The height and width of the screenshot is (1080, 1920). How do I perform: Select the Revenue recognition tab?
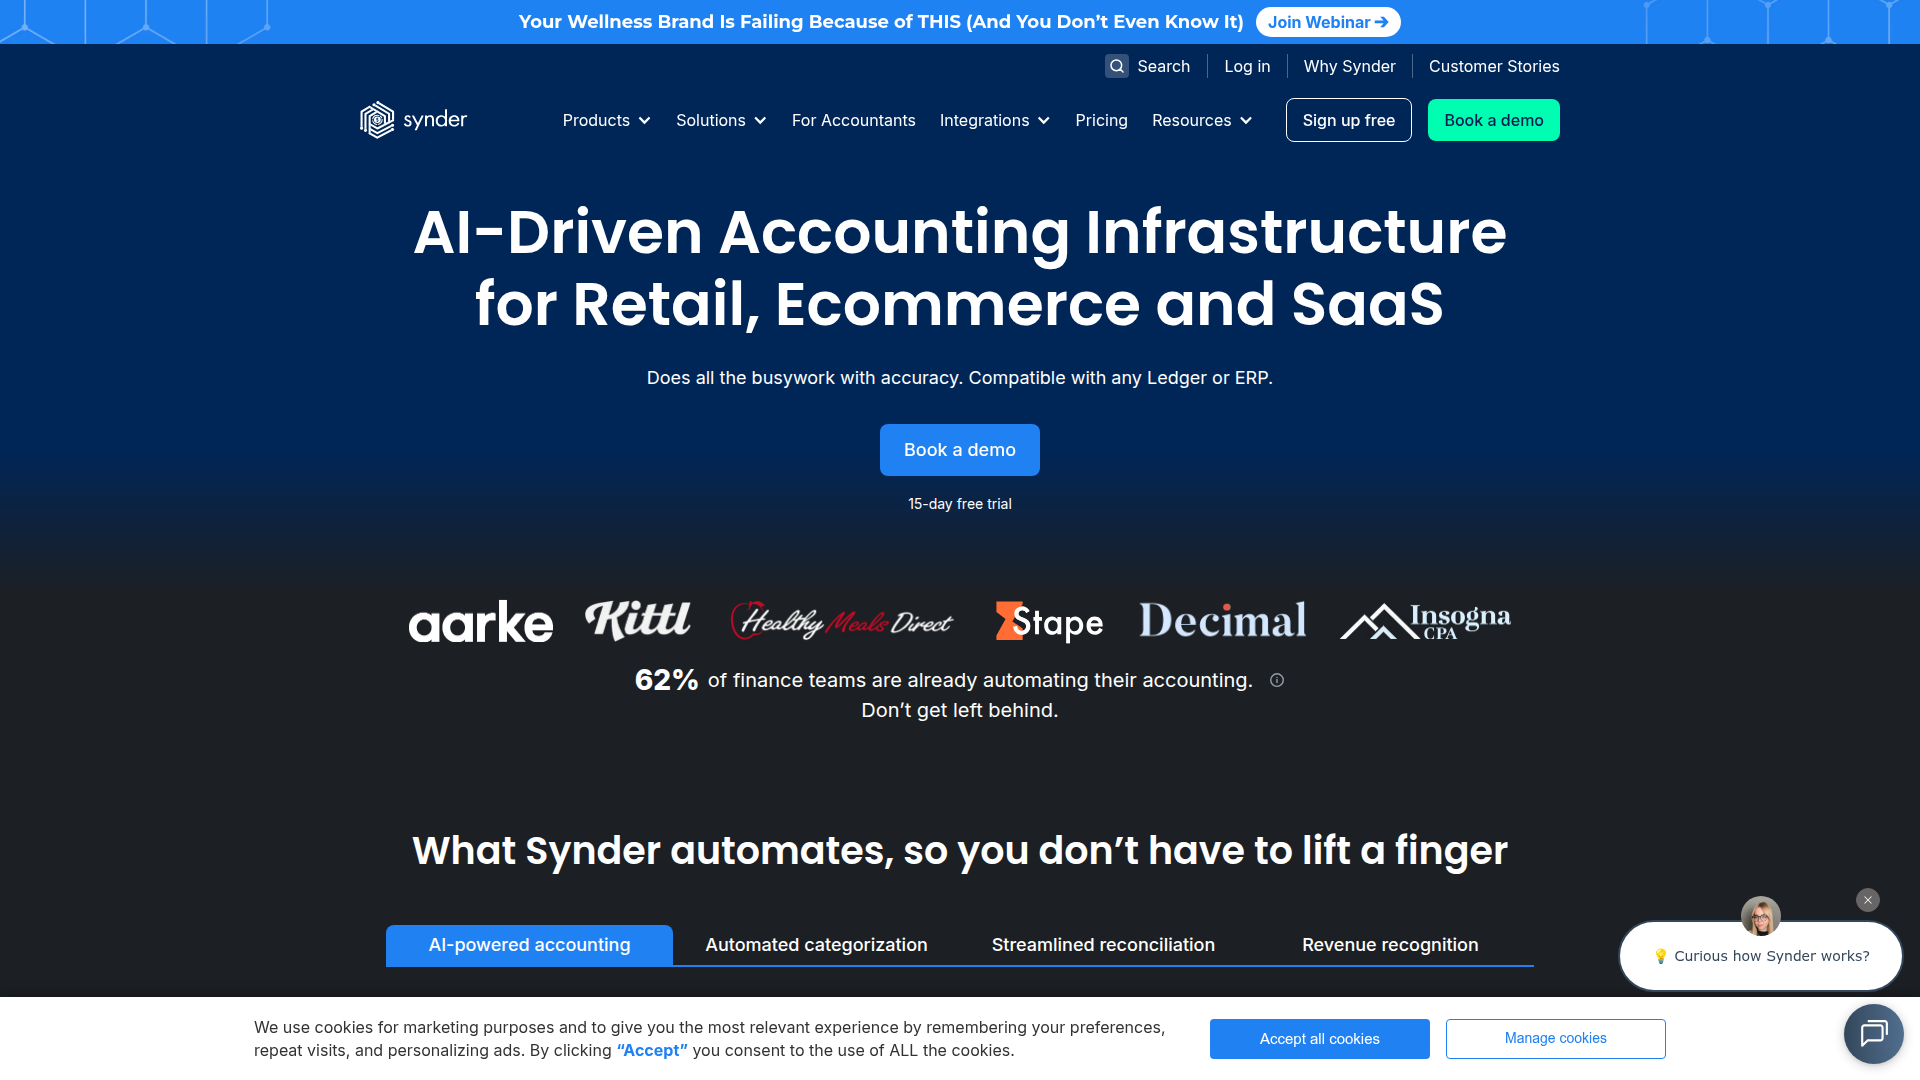click(x=1390, y=945)
